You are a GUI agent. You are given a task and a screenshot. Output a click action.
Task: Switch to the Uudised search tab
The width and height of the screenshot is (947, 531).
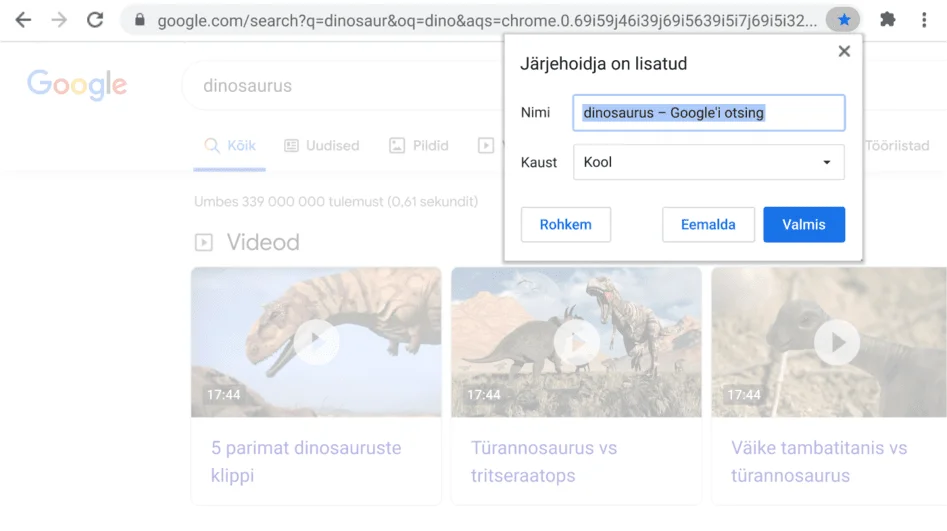321,146
